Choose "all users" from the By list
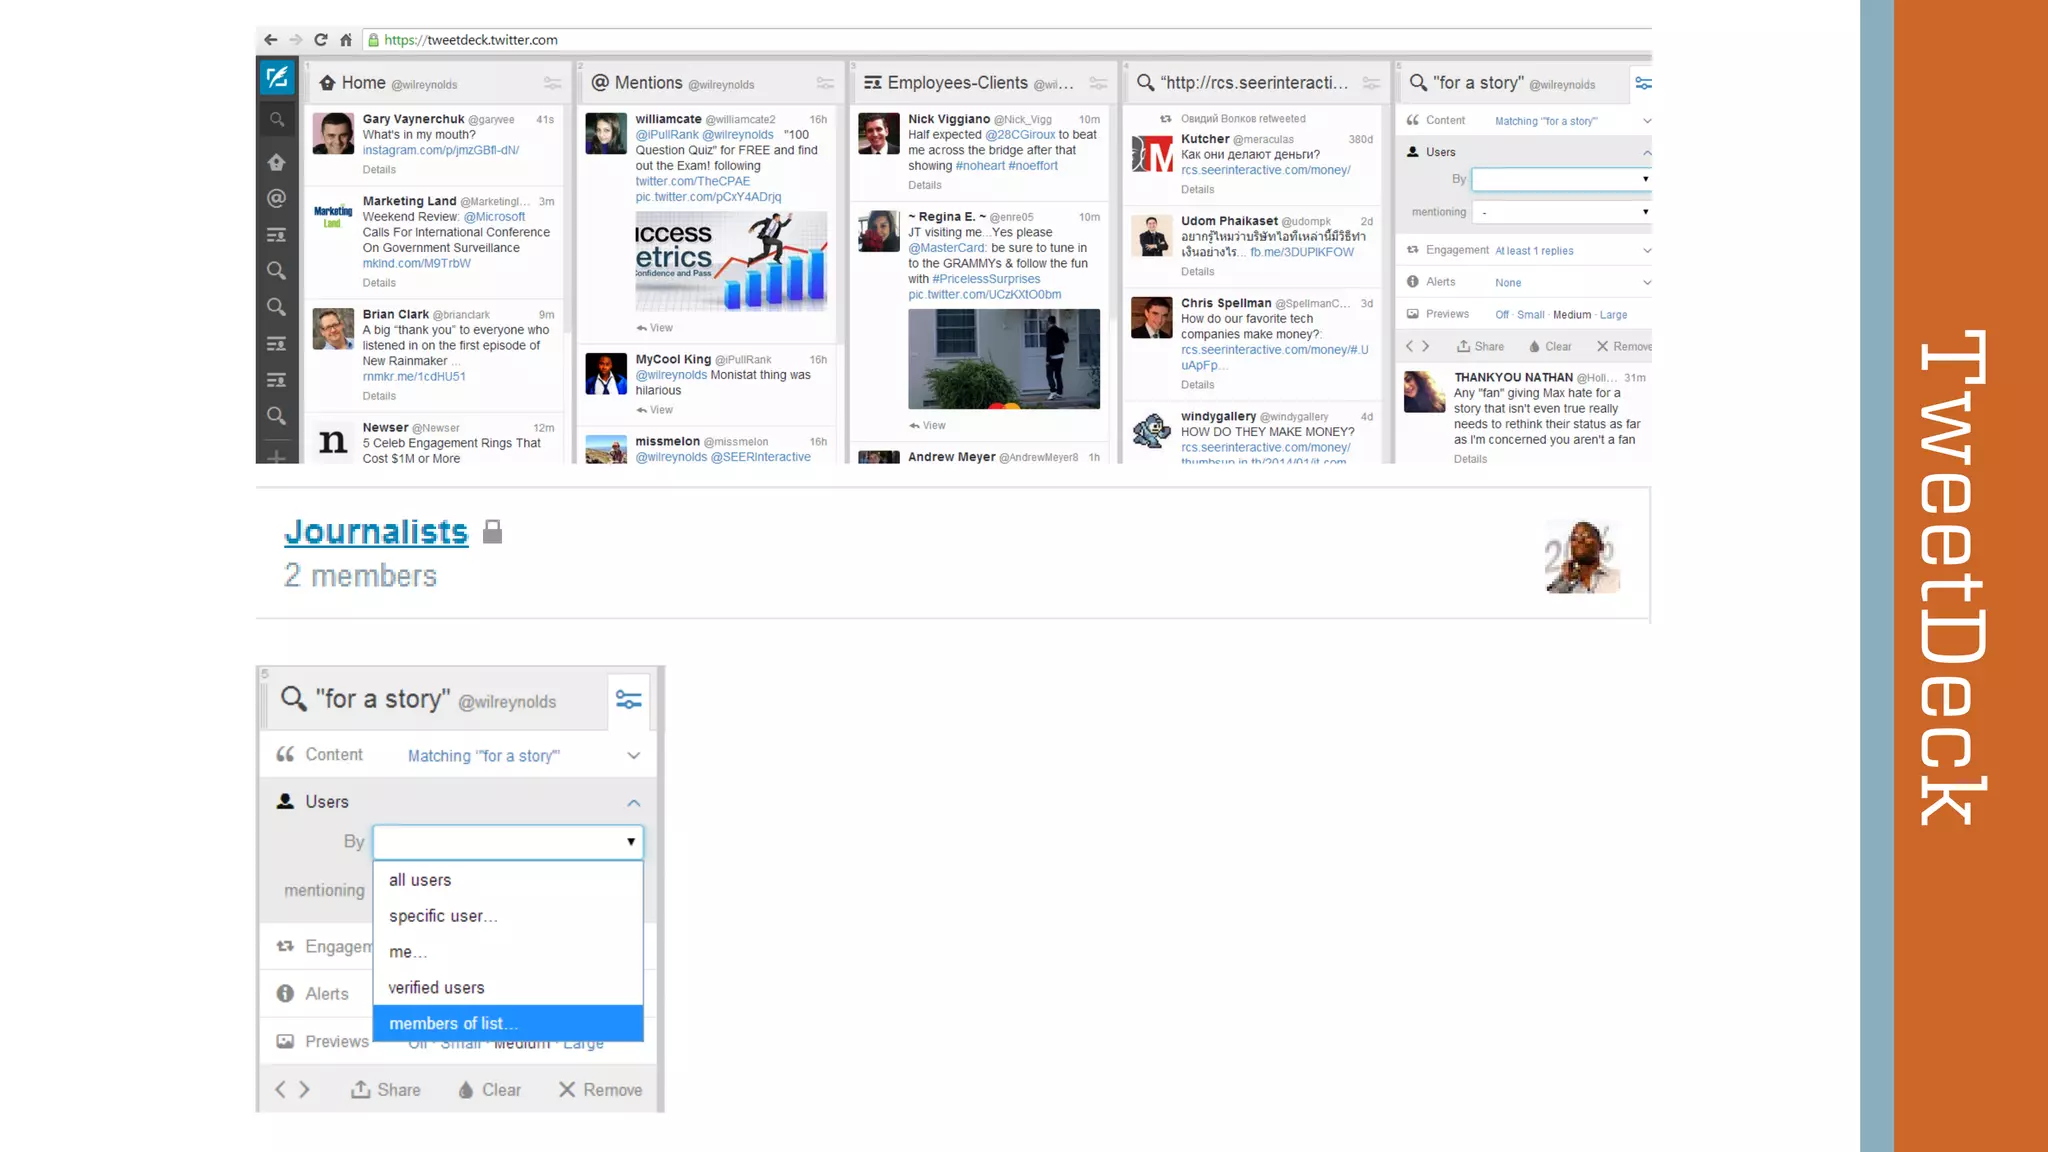 508,880
